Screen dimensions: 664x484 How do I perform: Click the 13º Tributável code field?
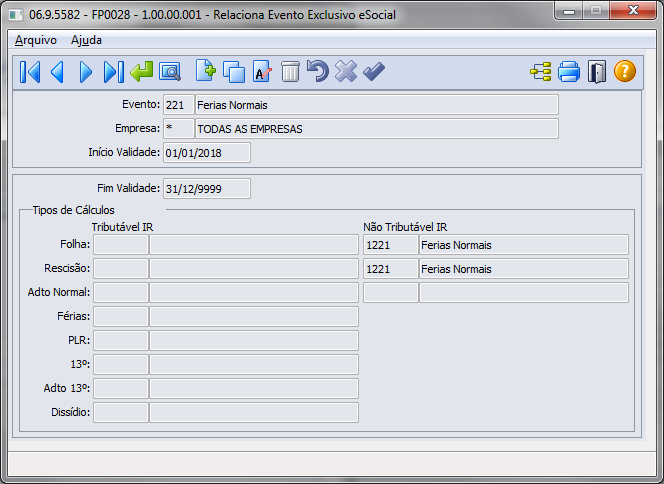coord(121,365)
